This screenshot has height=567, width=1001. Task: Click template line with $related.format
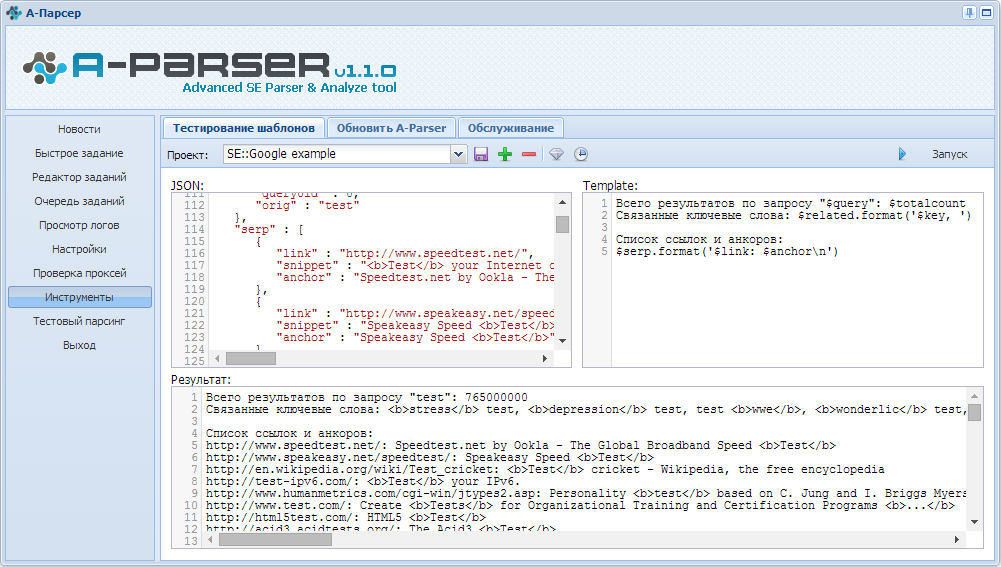[793, 216]
